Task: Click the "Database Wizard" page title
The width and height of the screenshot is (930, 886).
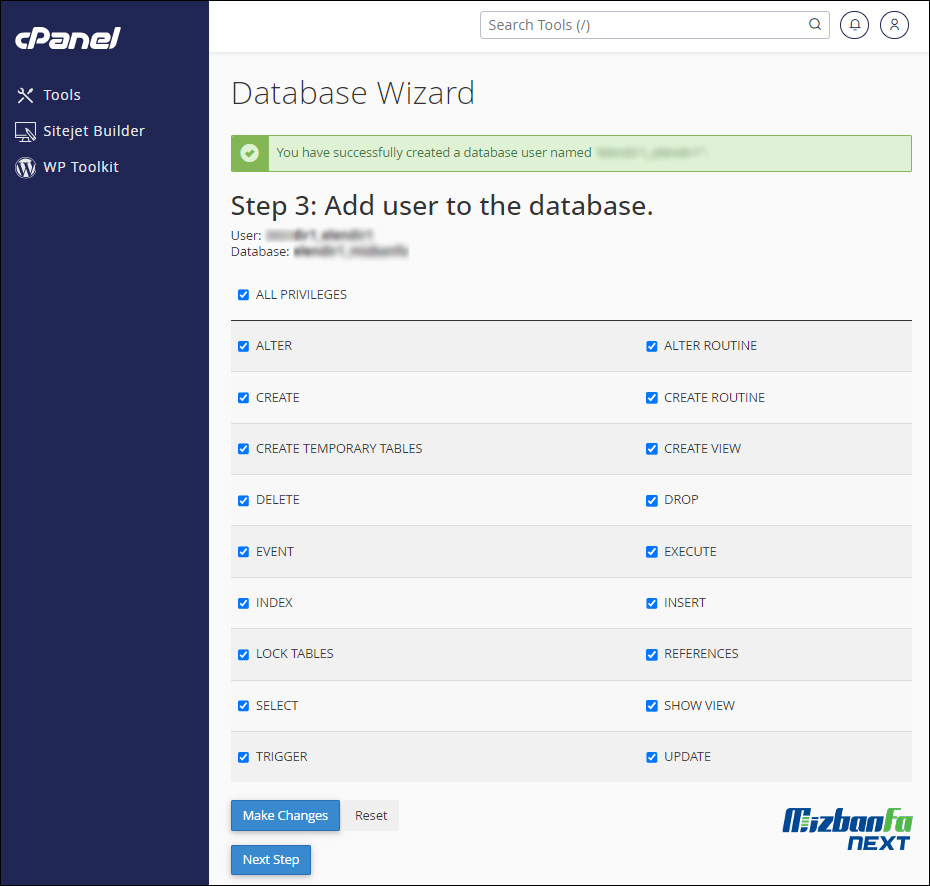Action: point(353,93)
